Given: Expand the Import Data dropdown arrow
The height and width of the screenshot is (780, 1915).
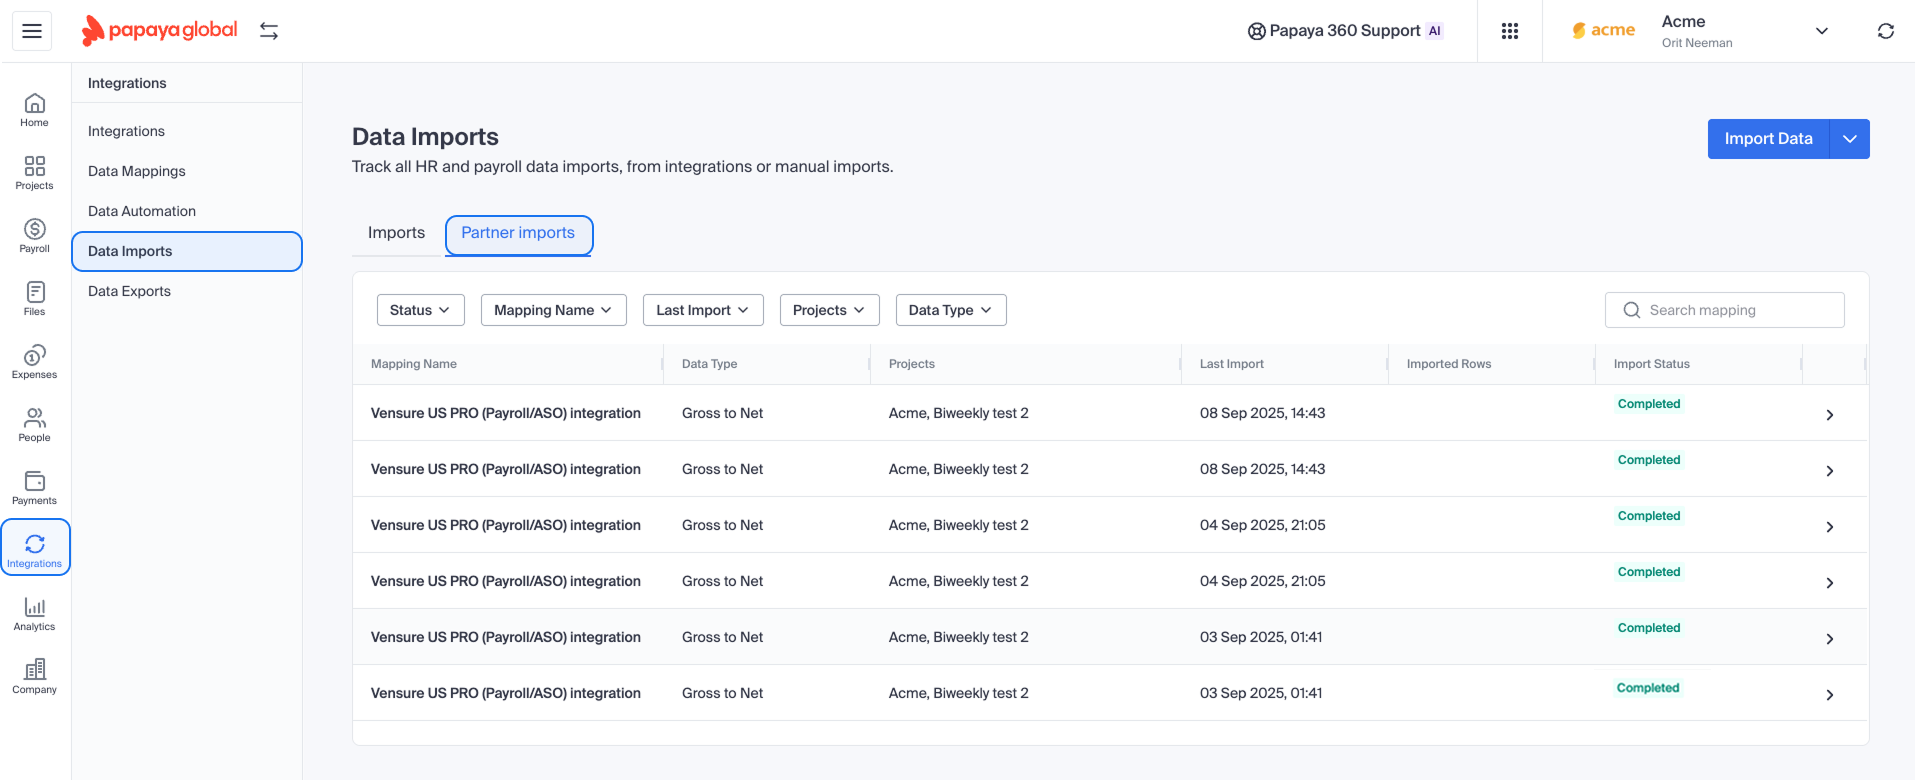Looking at the screenshot, I should pyautogui.click(x=1850, y=139).
